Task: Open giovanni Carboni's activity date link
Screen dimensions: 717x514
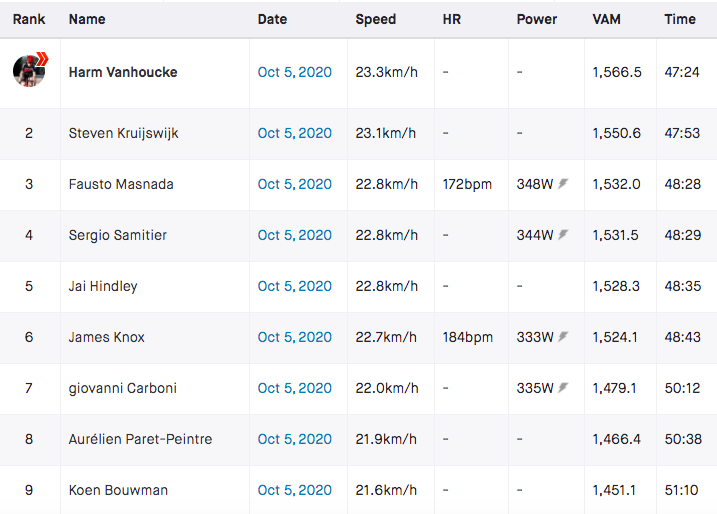Action: 294,388
